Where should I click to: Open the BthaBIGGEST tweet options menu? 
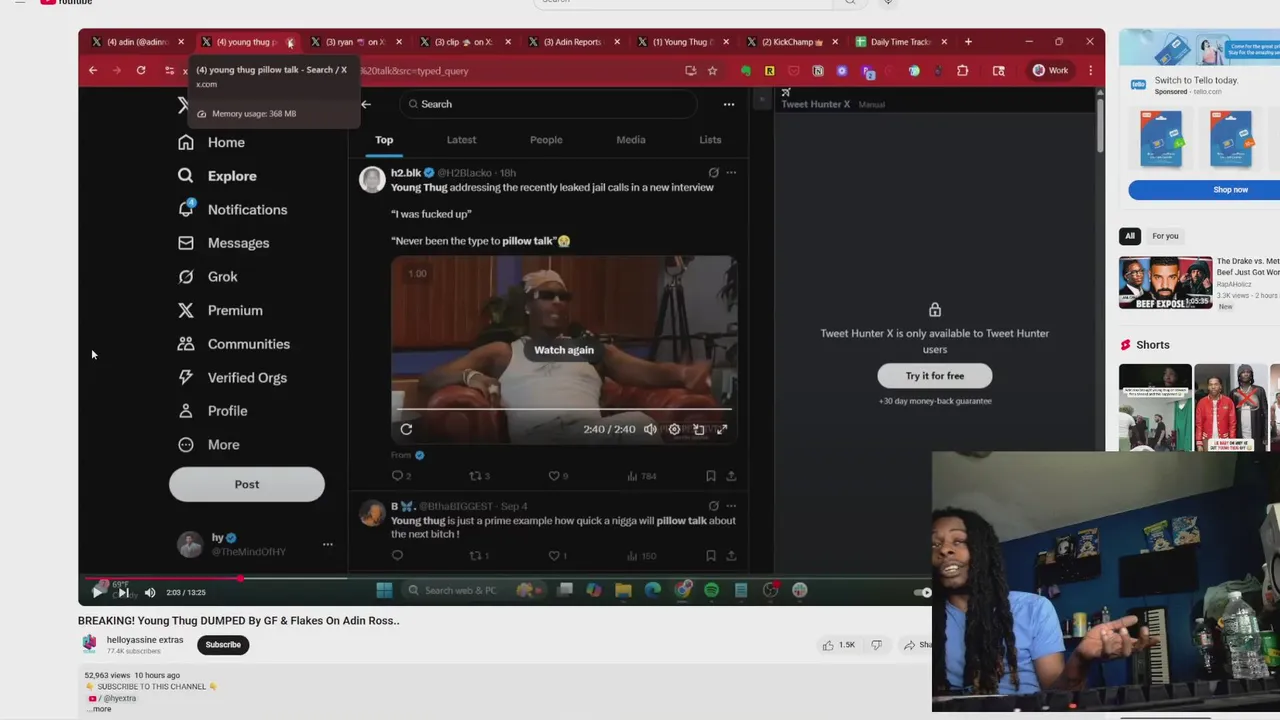pos(731,506)
